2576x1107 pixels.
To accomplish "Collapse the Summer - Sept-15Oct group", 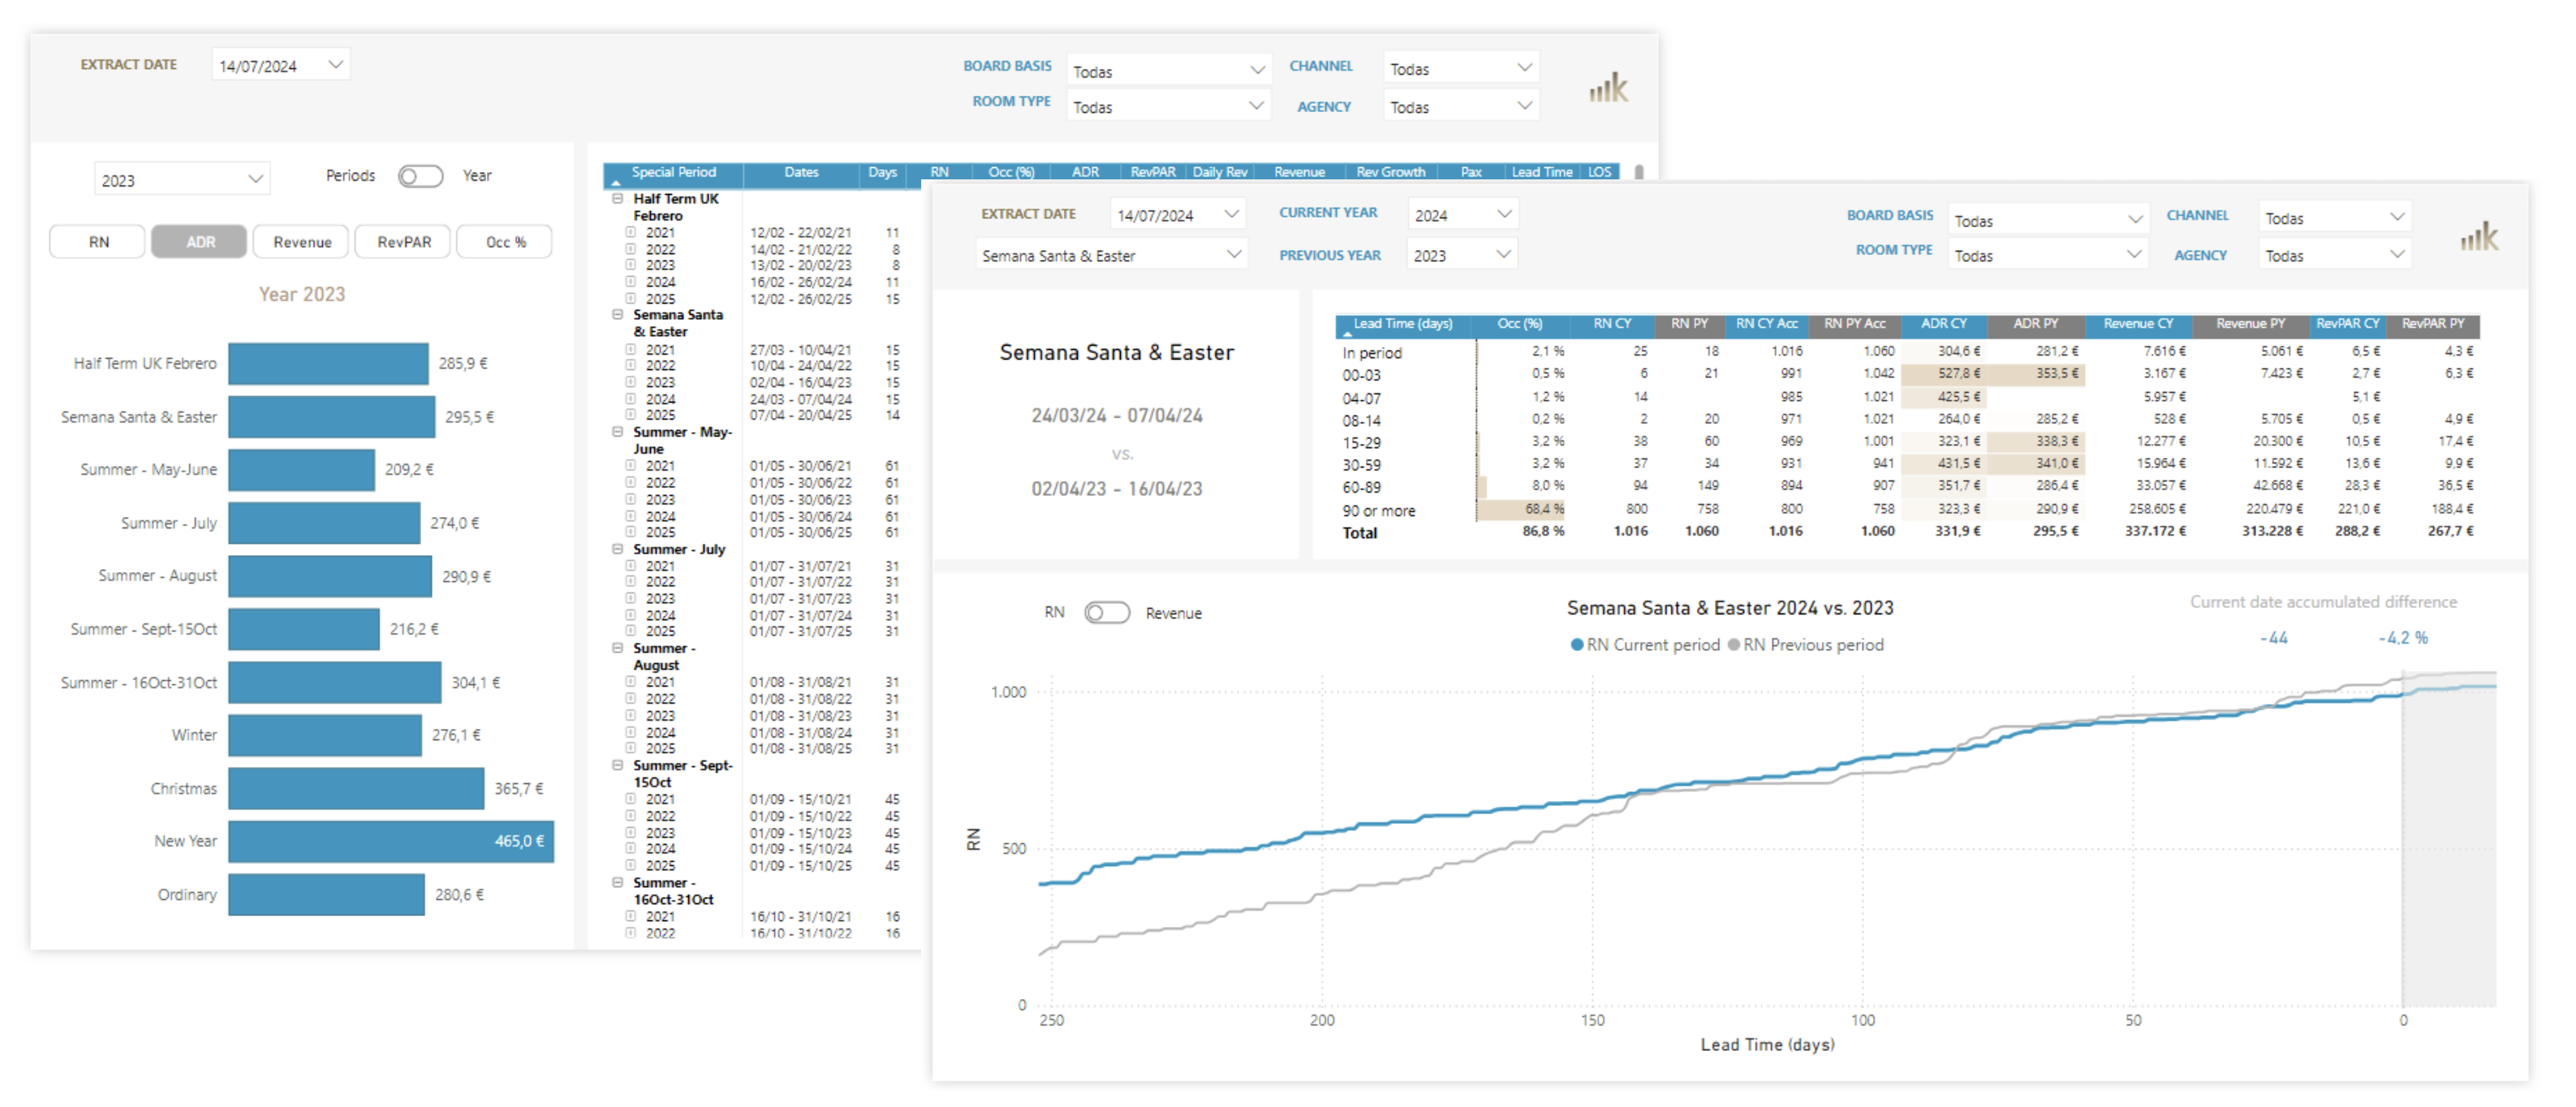I will (x=618, y=765).
